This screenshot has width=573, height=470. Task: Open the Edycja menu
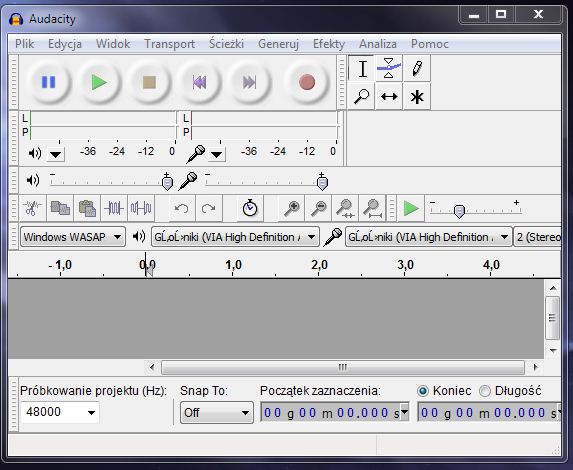coord(65,44)
